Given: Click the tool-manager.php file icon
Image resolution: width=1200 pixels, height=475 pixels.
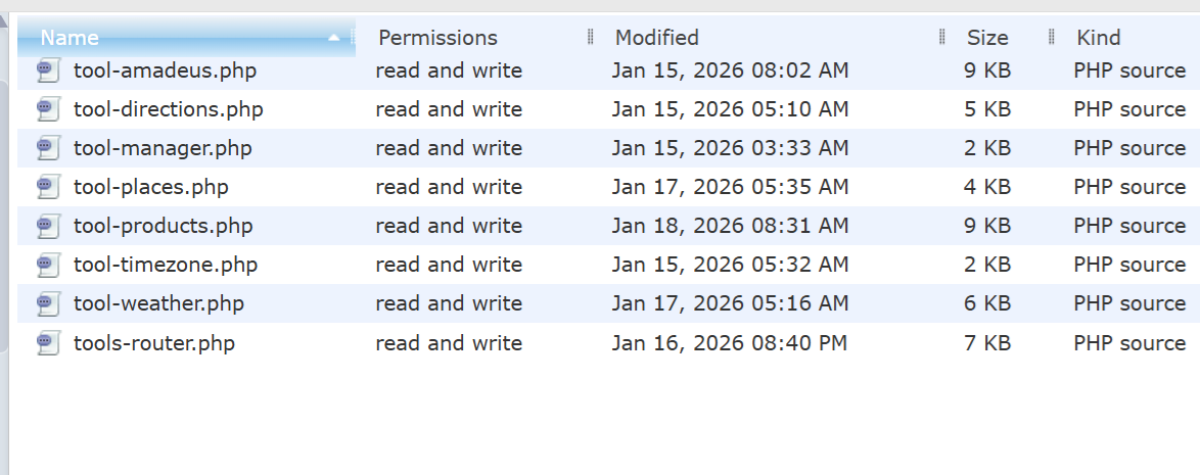Looking at the screenshot, I should [47, 148].
